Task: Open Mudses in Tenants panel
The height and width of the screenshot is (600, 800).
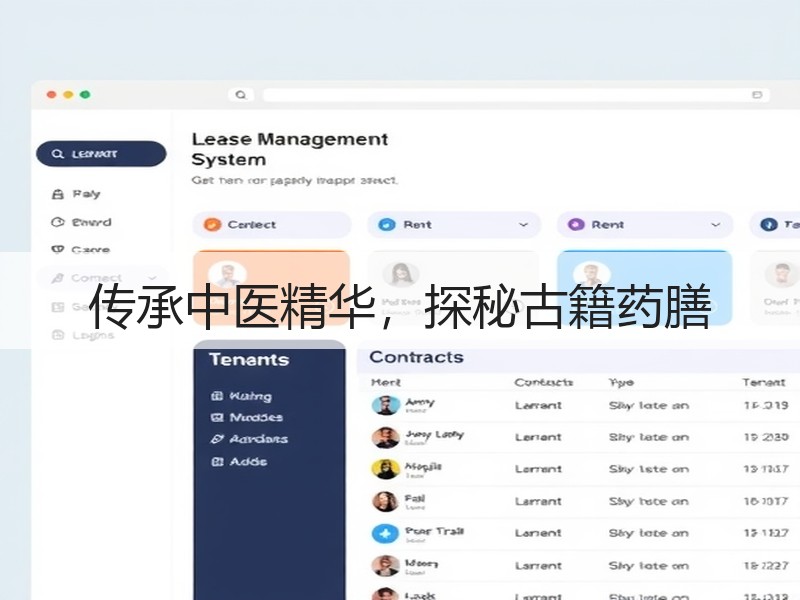Action: 256,417
